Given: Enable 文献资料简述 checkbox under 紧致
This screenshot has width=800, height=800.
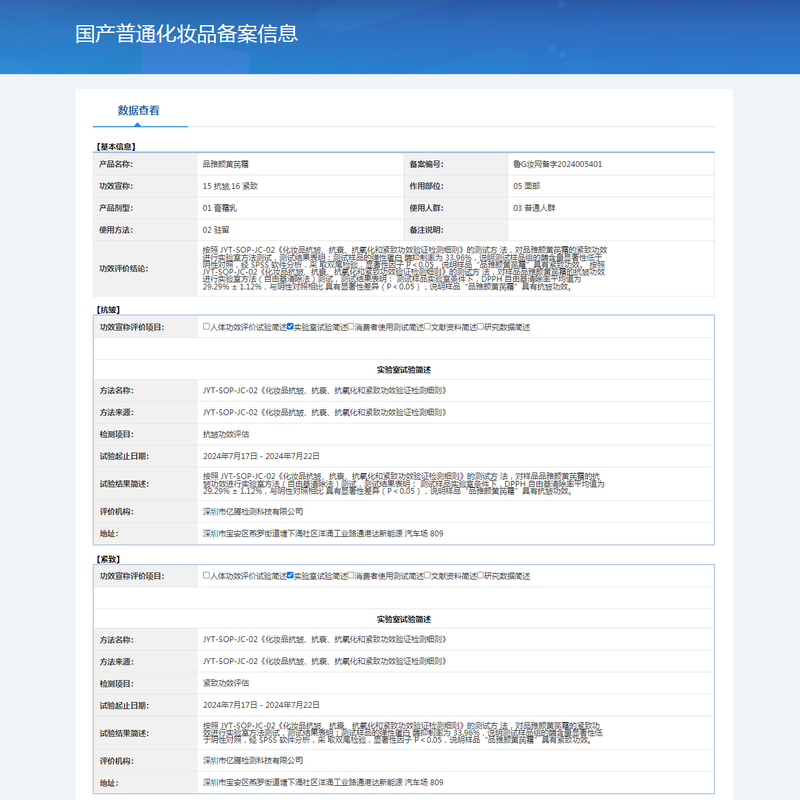Looking at the screenshot, I should click(x=427, y=576).
